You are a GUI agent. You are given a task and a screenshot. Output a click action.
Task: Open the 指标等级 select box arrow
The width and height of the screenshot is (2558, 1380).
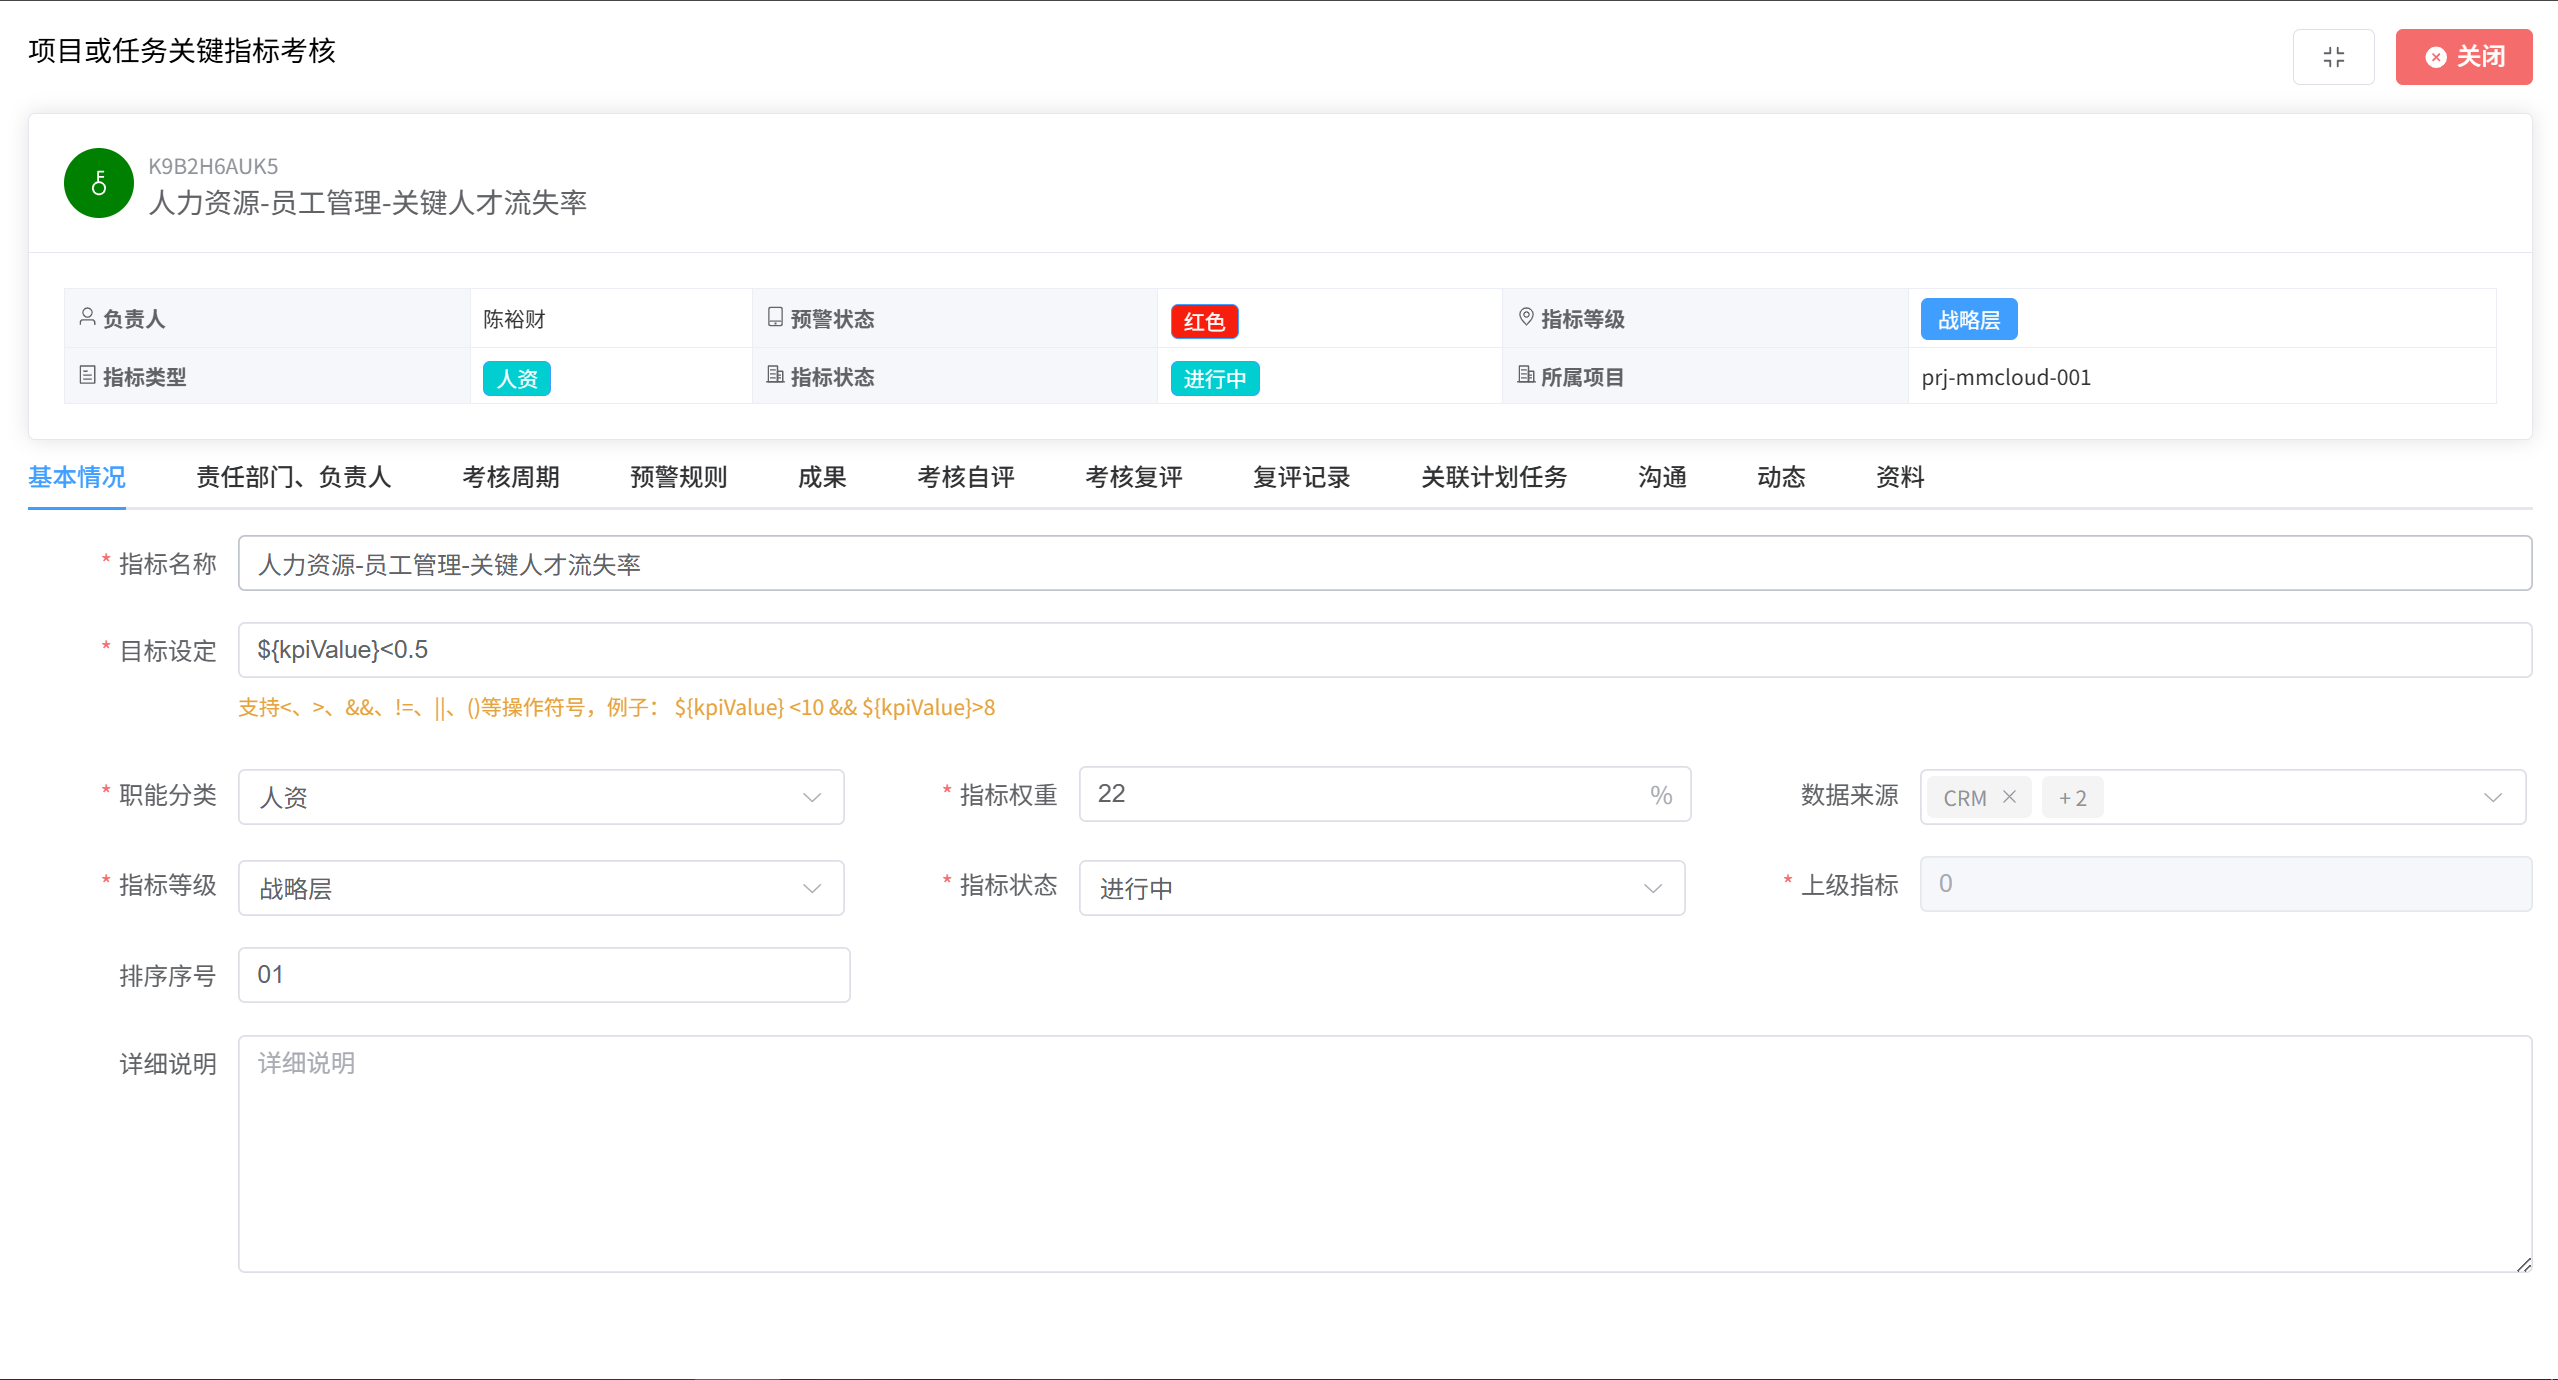tap(811, 888)
